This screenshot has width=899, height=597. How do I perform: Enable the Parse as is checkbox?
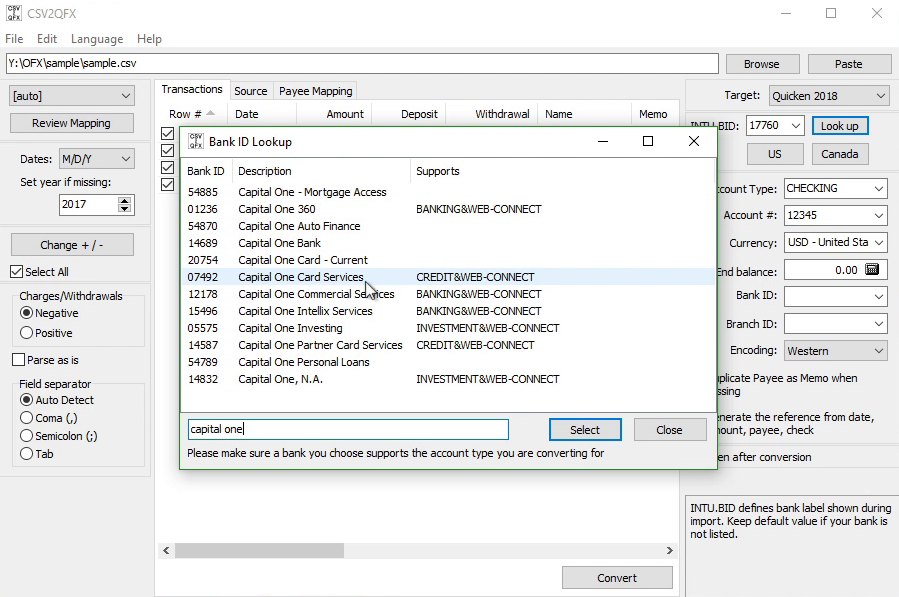[18, 360]
